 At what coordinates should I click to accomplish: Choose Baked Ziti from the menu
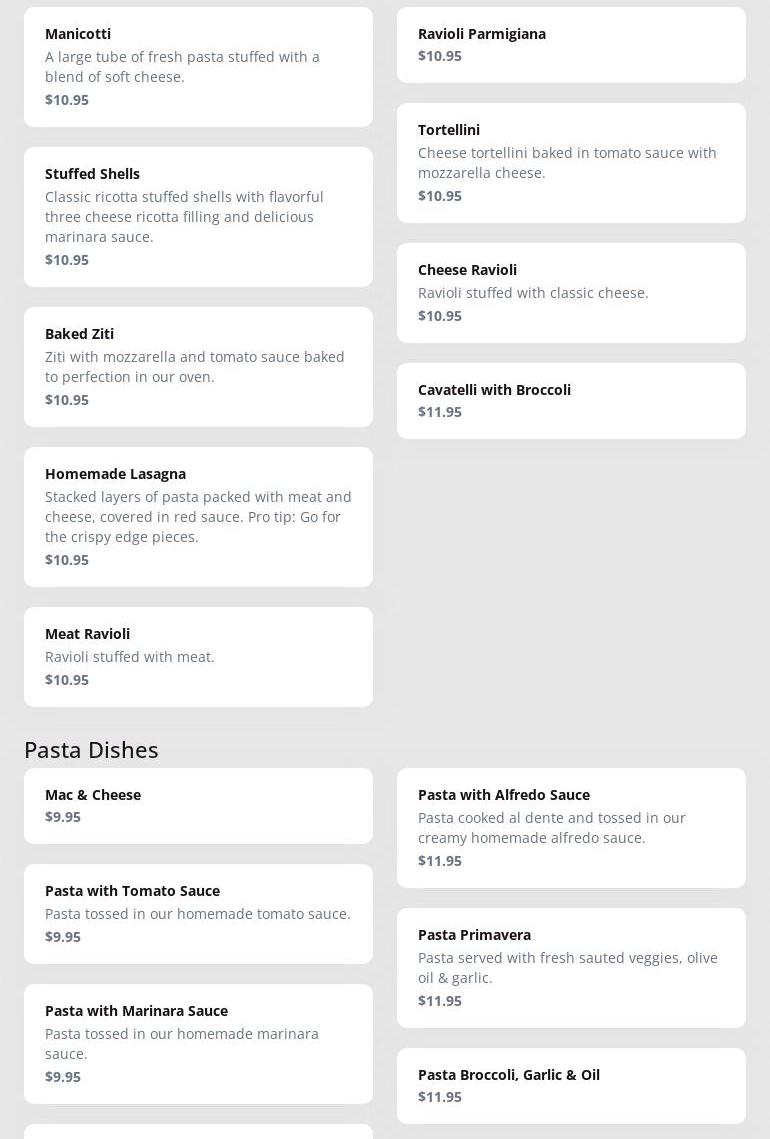(x=198, y=366)
